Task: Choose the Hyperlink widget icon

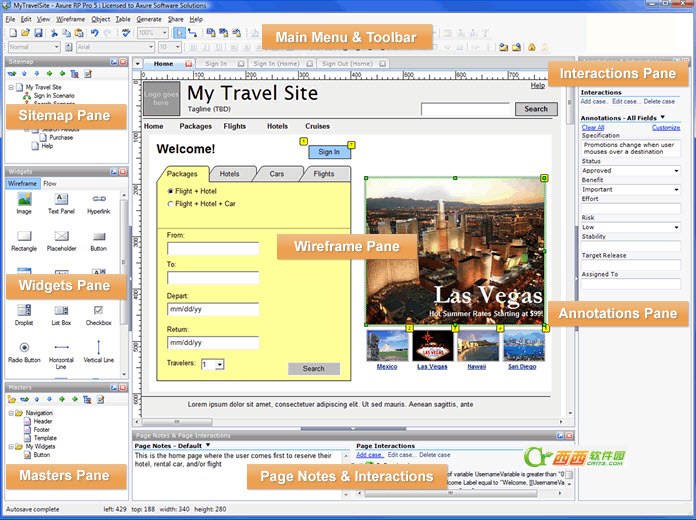Action: (98, 199)
